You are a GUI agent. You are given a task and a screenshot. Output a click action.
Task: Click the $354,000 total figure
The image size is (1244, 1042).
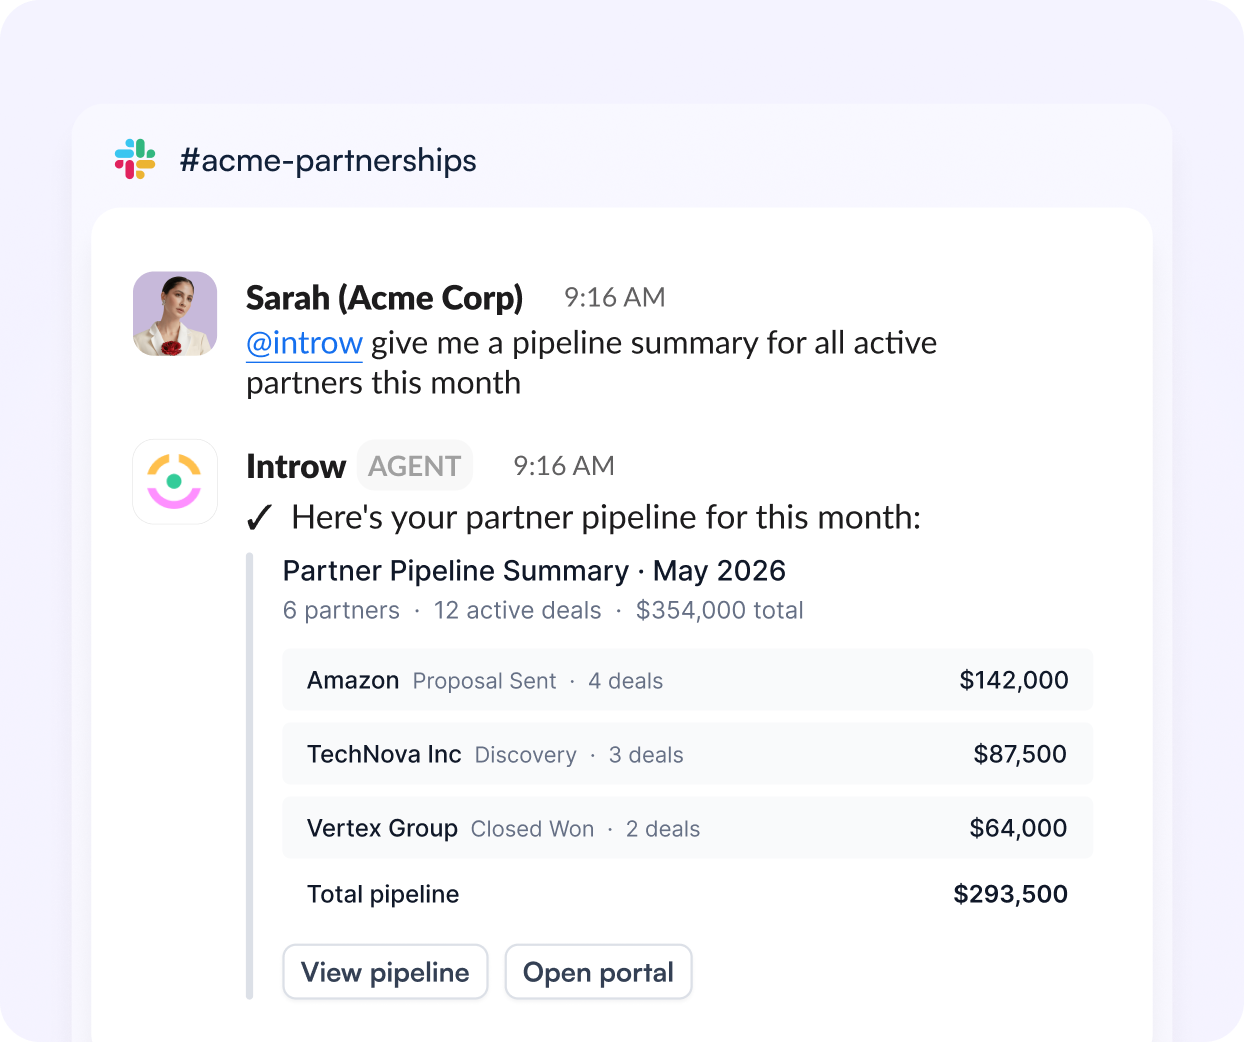(720, 610)
